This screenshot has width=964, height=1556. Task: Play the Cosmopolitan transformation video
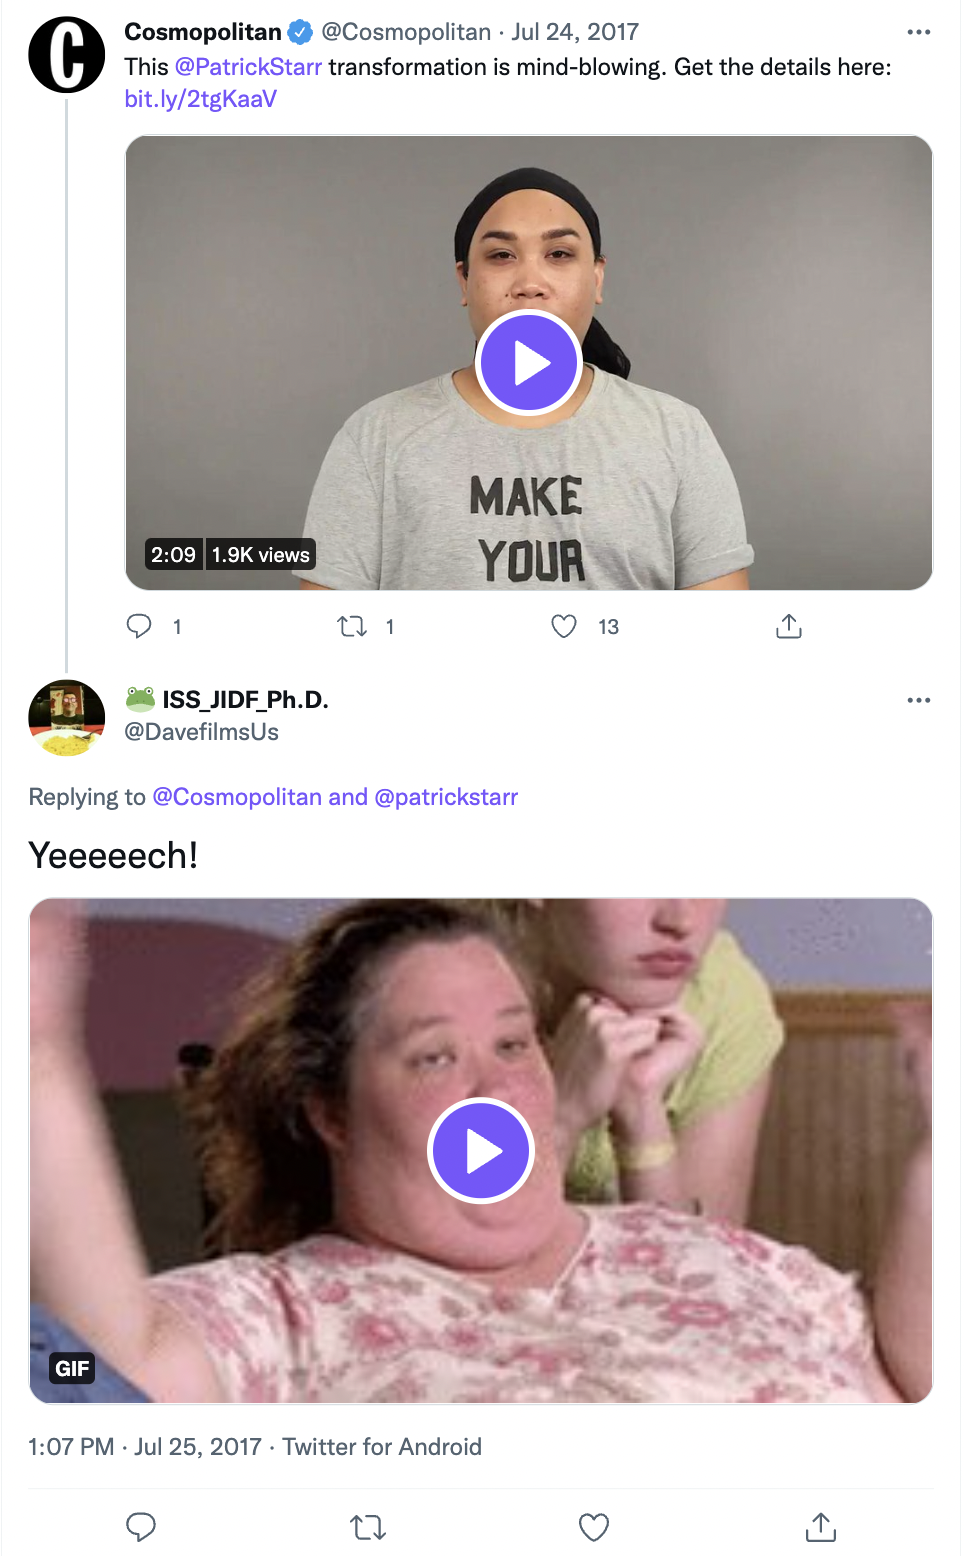point(529,362)
